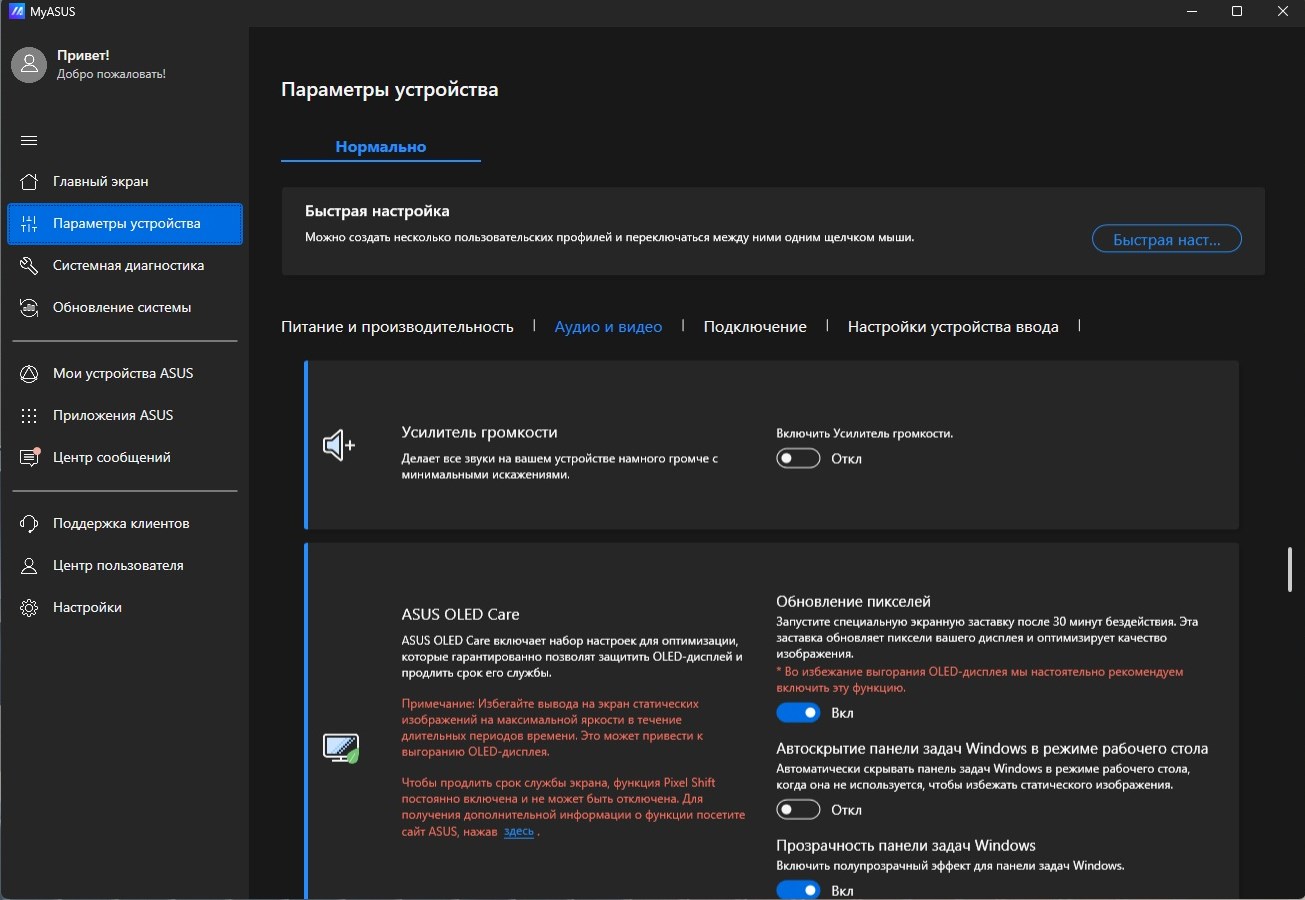This screenshot has width=1305, height=900.
Task: Click the Добро пожаловать! text
Action: [x=111, y=74]
